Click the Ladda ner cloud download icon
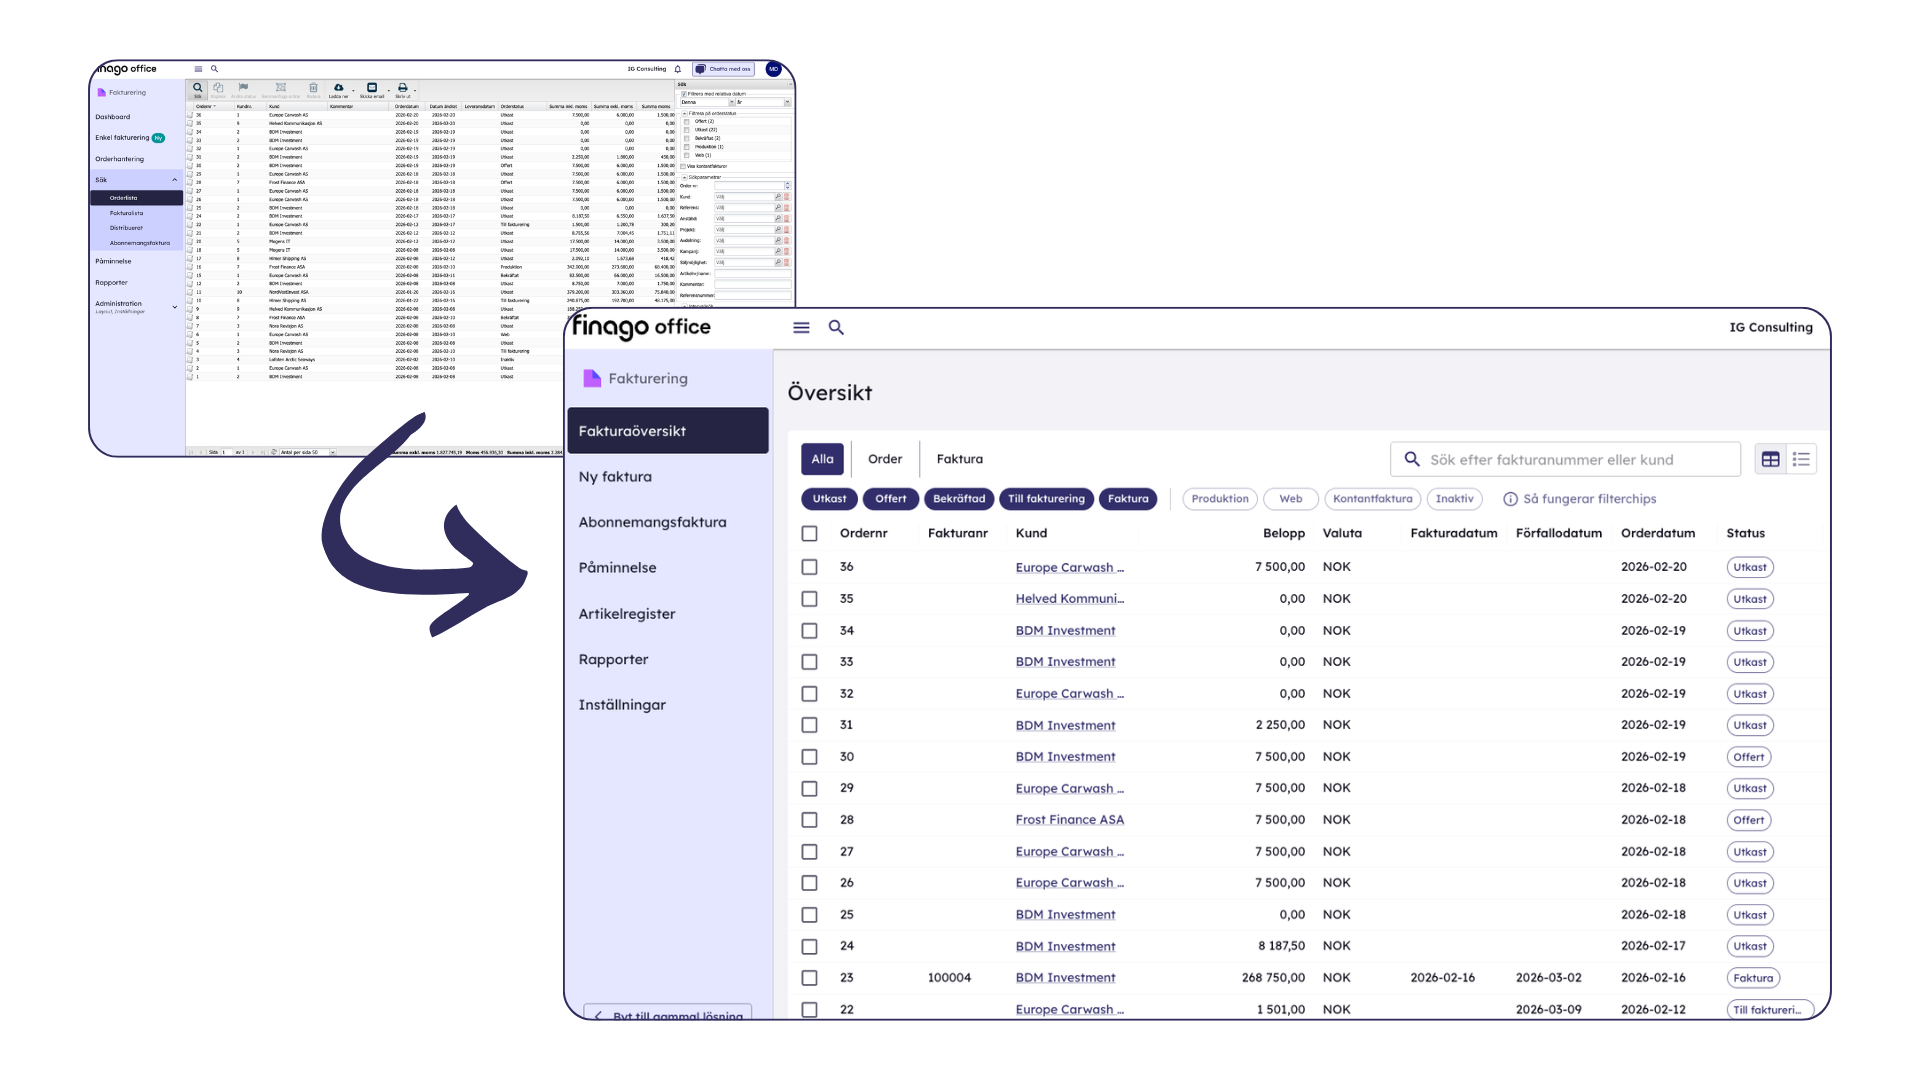This screenshot has height=1080, width=1920. coord(338,88)
